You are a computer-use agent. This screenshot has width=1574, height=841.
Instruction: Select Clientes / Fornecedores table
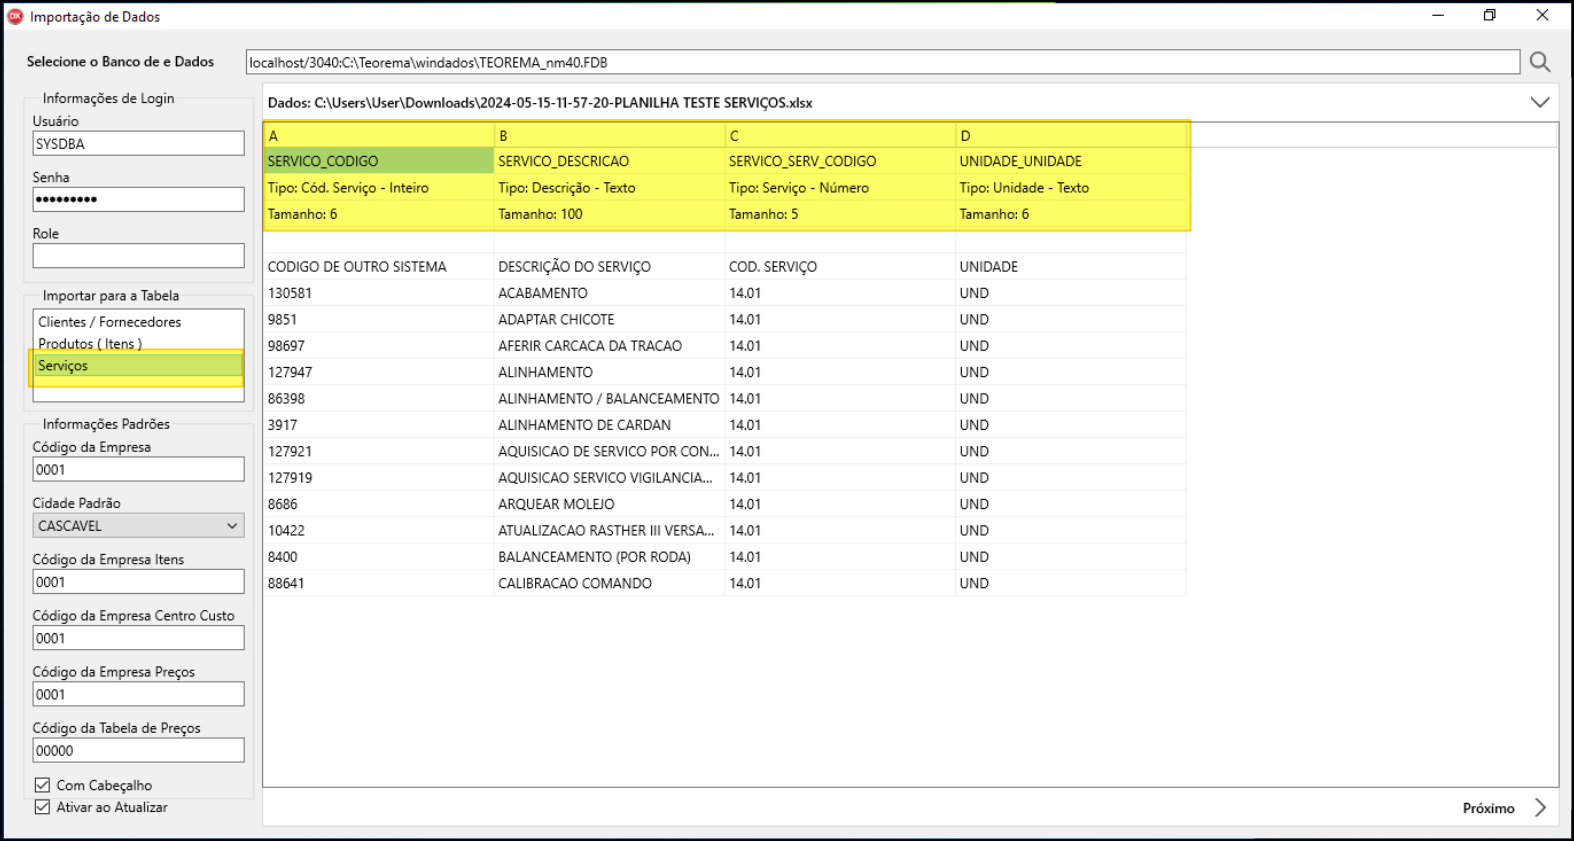(138, 322)
